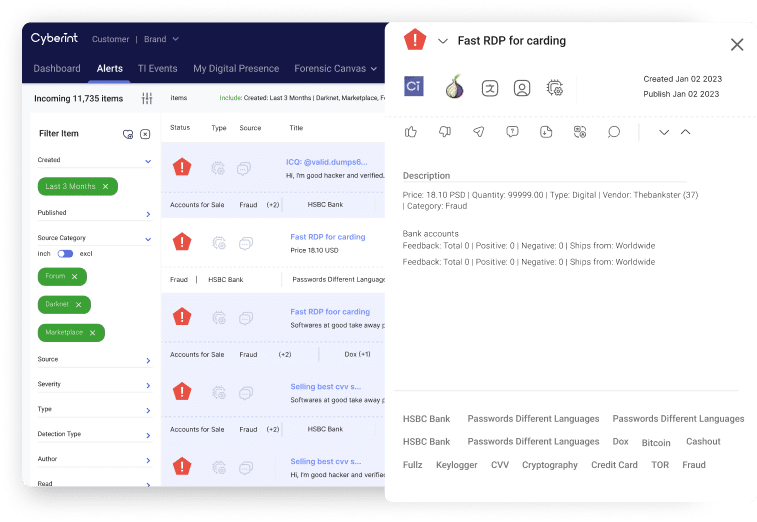This screenshot has width=757, height=522.
Task: Collapse the Source Category filter section
Action: (x=148, y=239)
